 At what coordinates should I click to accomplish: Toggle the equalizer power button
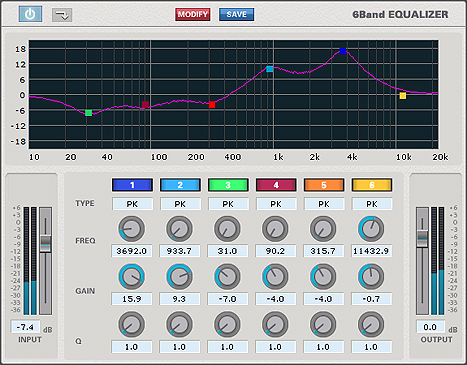(x=30, y=14)
